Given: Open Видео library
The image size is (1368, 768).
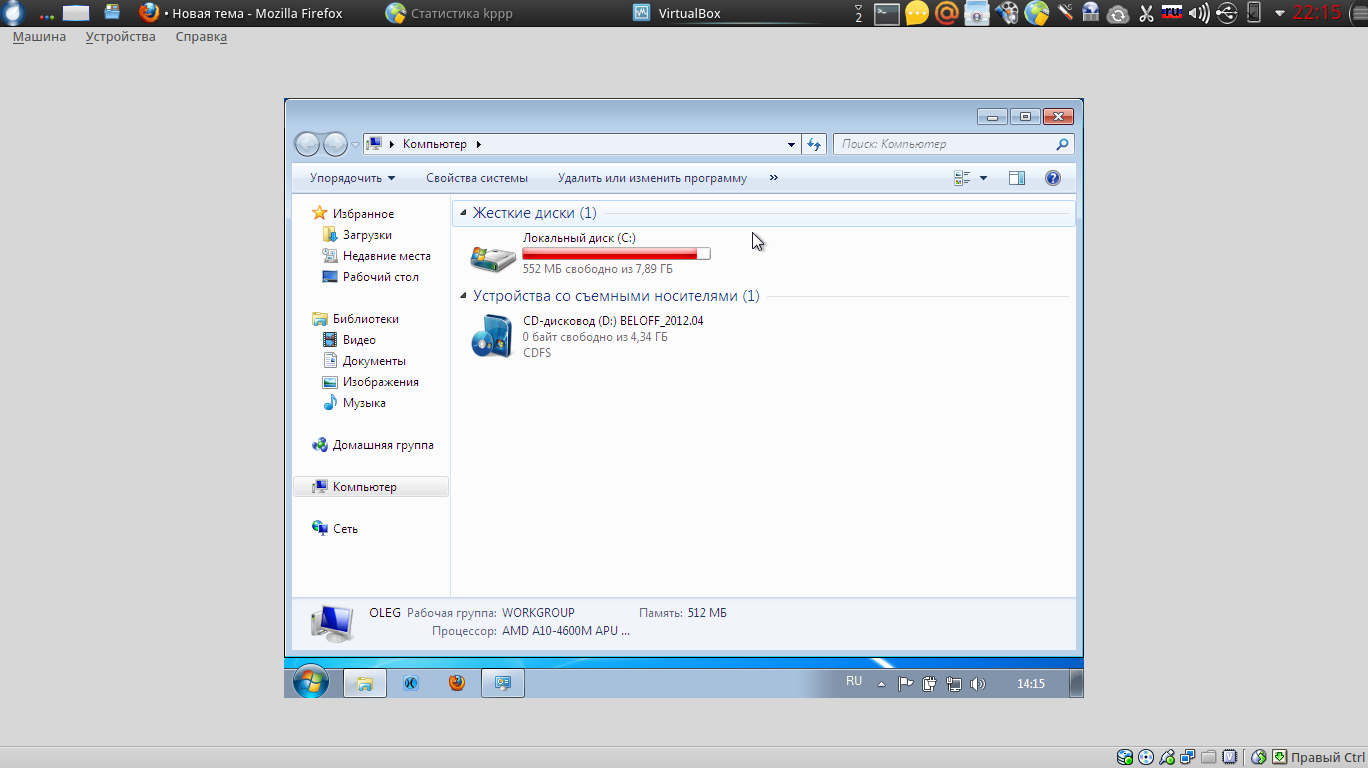Looking at the screenshot, I should pyautogui.click(x=359, y=339).
